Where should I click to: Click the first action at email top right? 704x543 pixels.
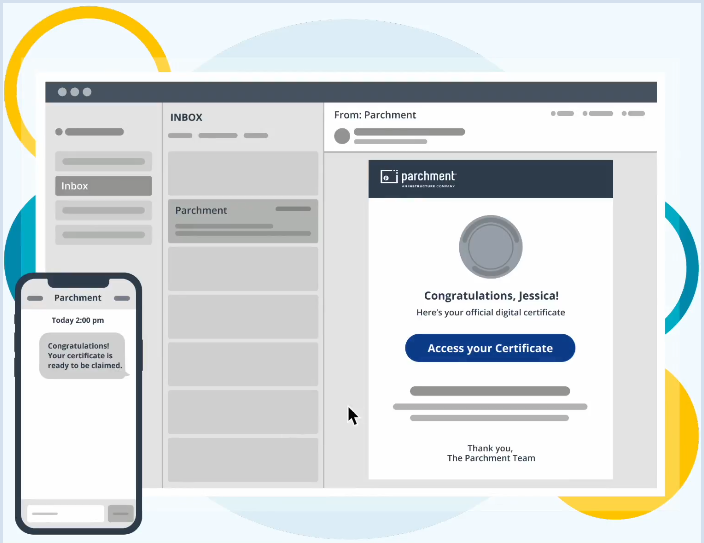563,114
